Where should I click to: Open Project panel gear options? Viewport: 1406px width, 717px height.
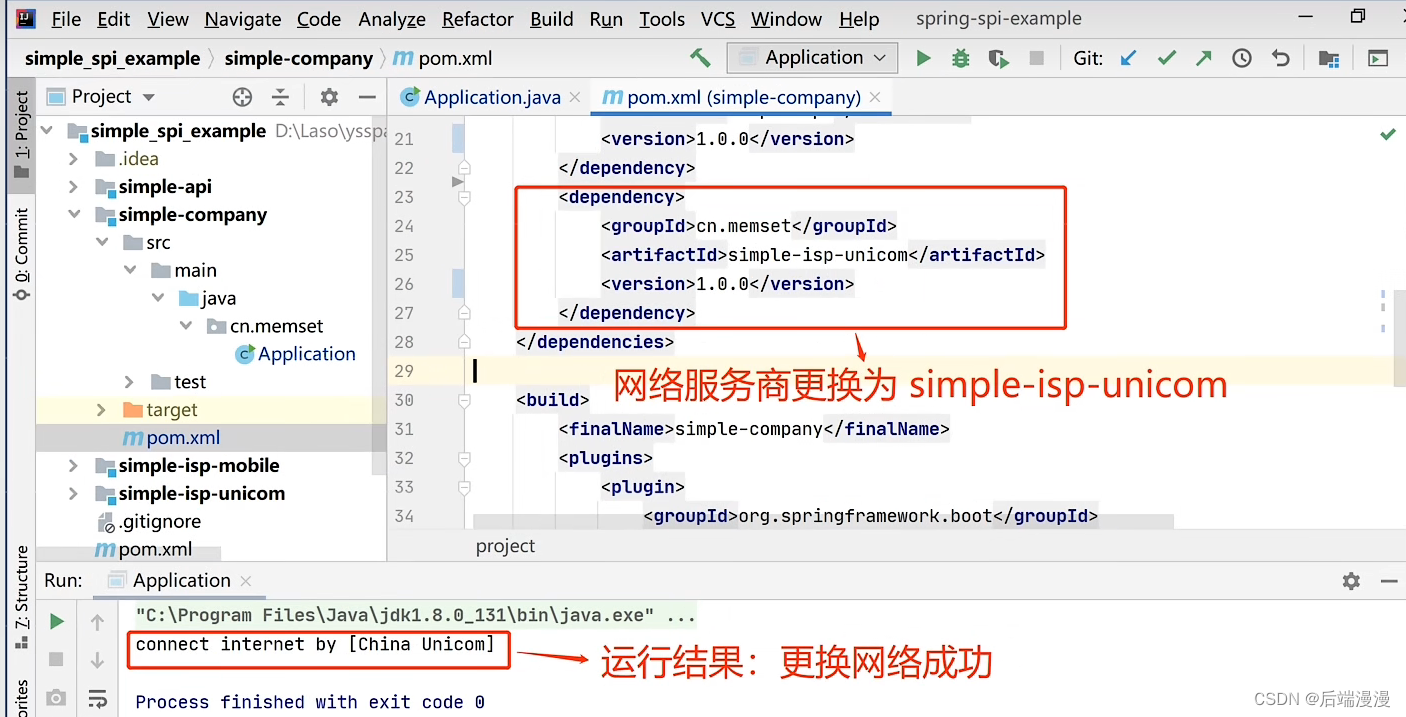point(329,97)
